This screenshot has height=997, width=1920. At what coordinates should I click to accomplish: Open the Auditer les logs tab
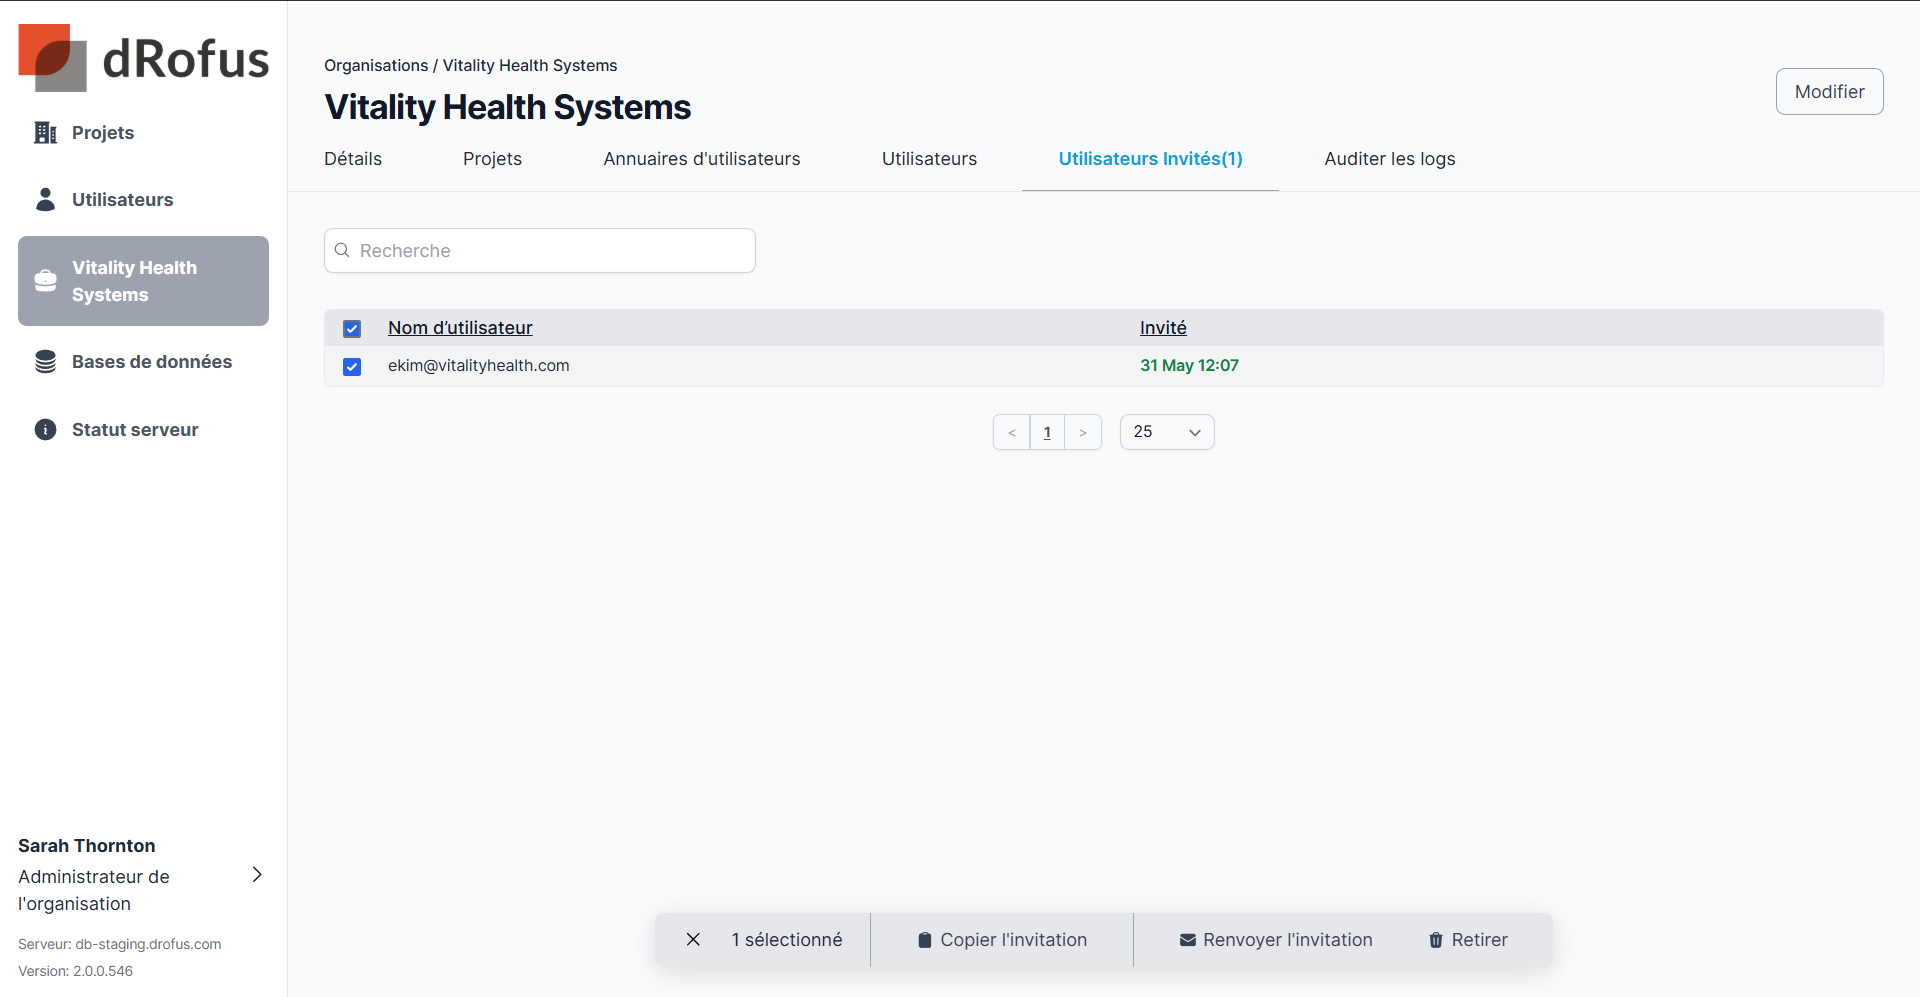point(1389,159)
